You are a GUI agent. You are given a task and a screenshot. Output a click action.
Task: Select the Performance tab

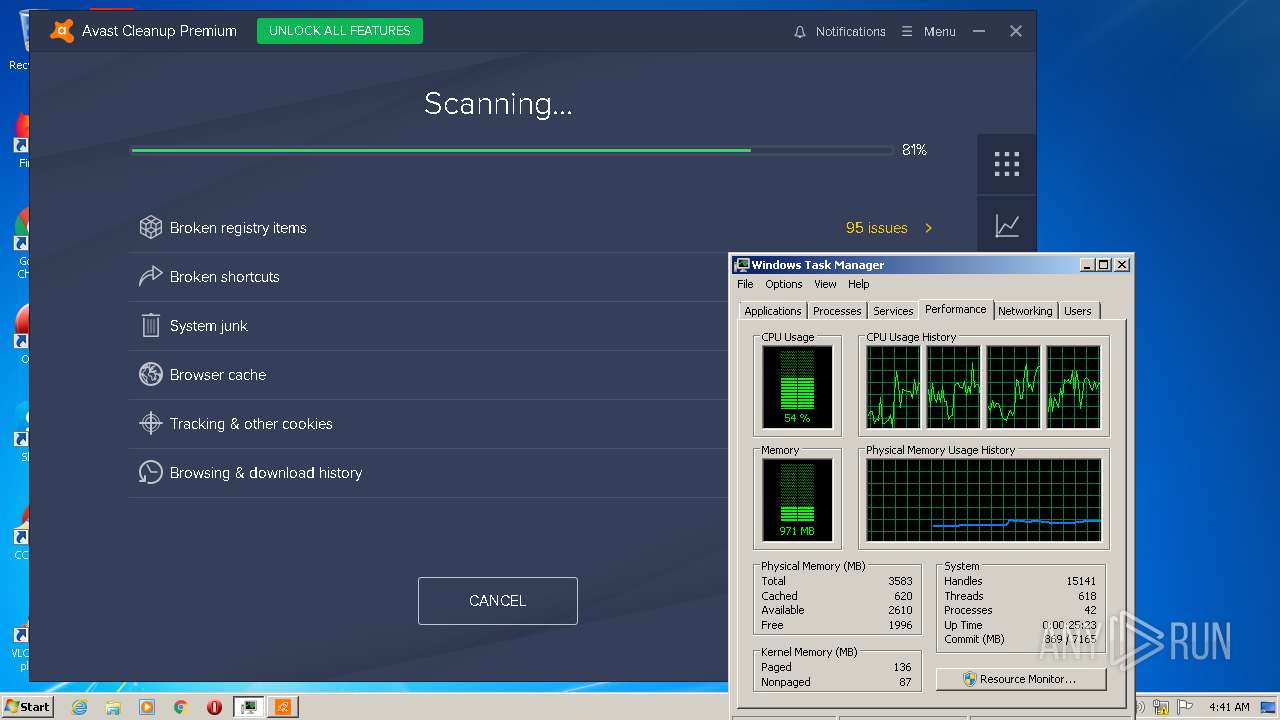coord(956,309)
